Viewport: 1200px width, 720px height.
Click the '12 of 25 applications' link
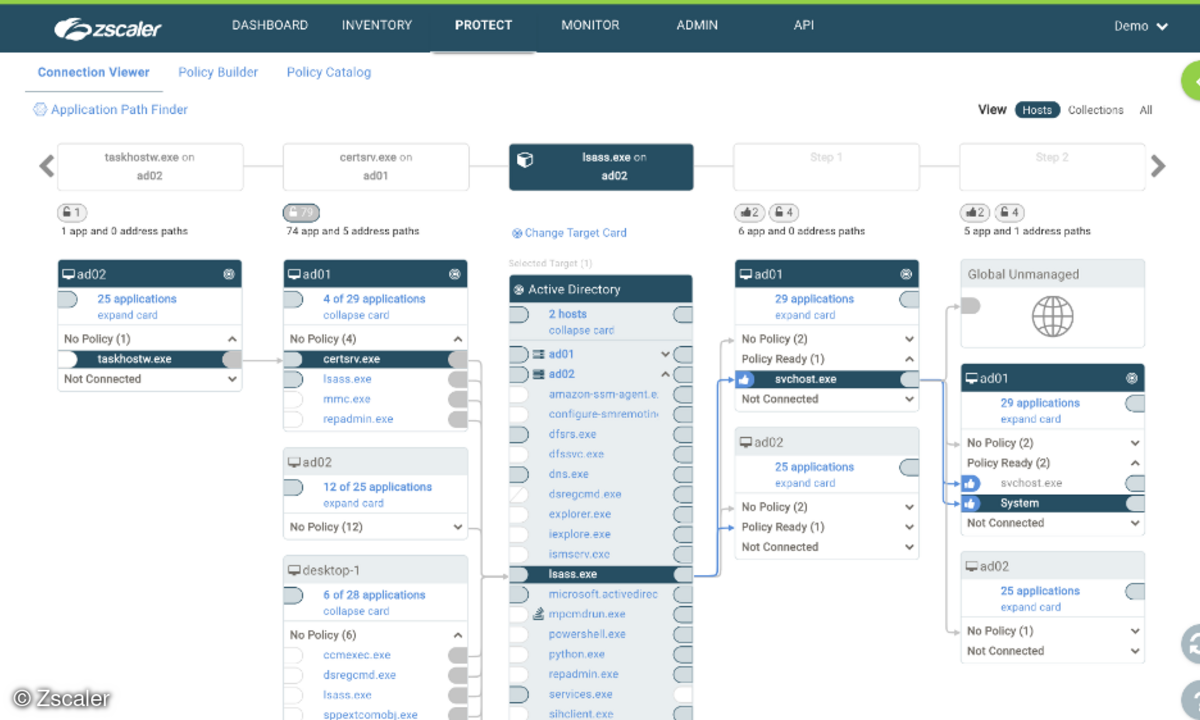pyautogui.click(x=377, y=487)
